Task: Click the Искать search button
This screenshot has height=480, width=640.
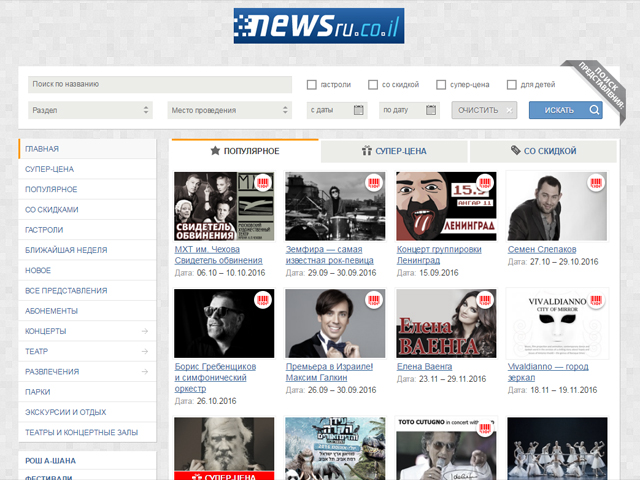Action: 566,110
